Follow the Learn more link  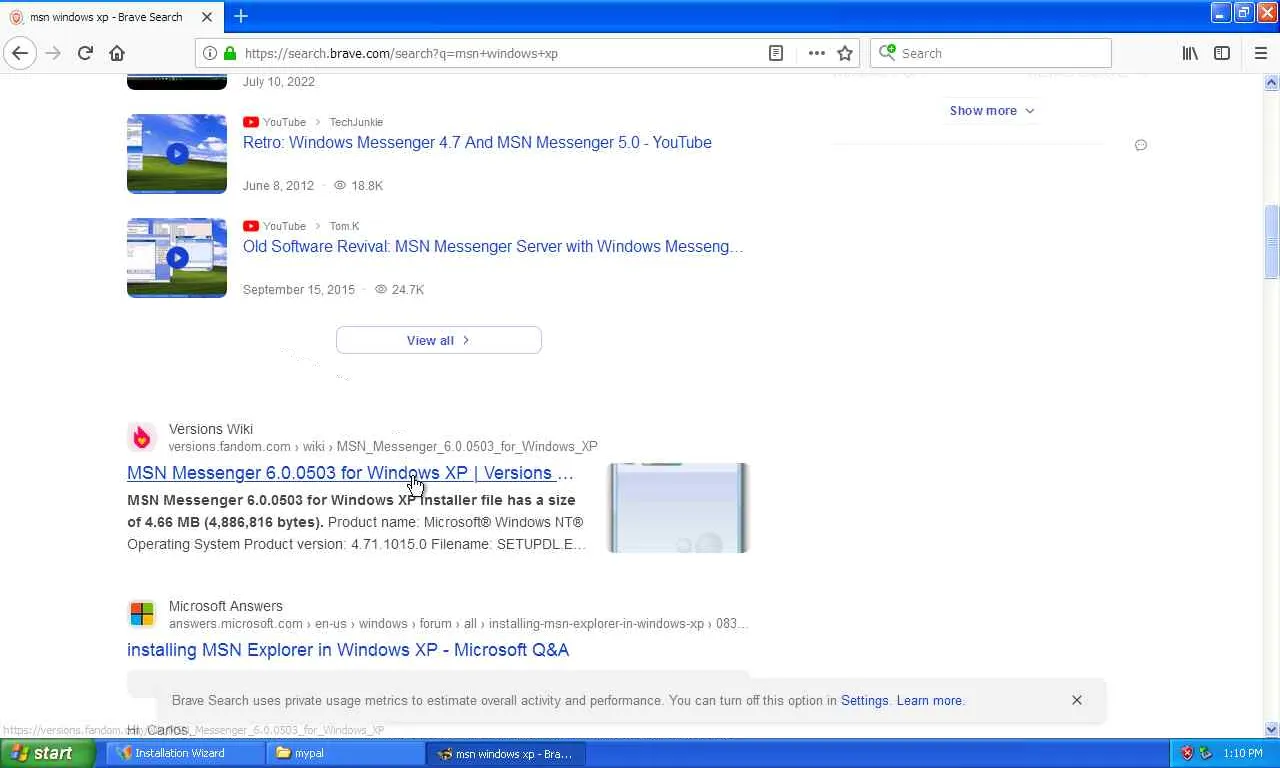tap(929, 700)
